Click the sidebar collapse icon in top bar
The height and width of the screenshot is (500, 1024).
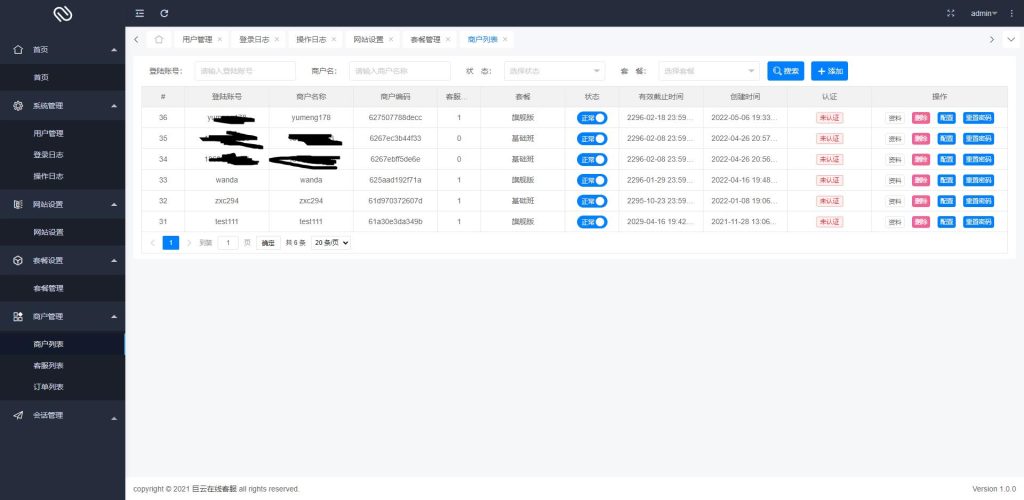pos(139,13)
